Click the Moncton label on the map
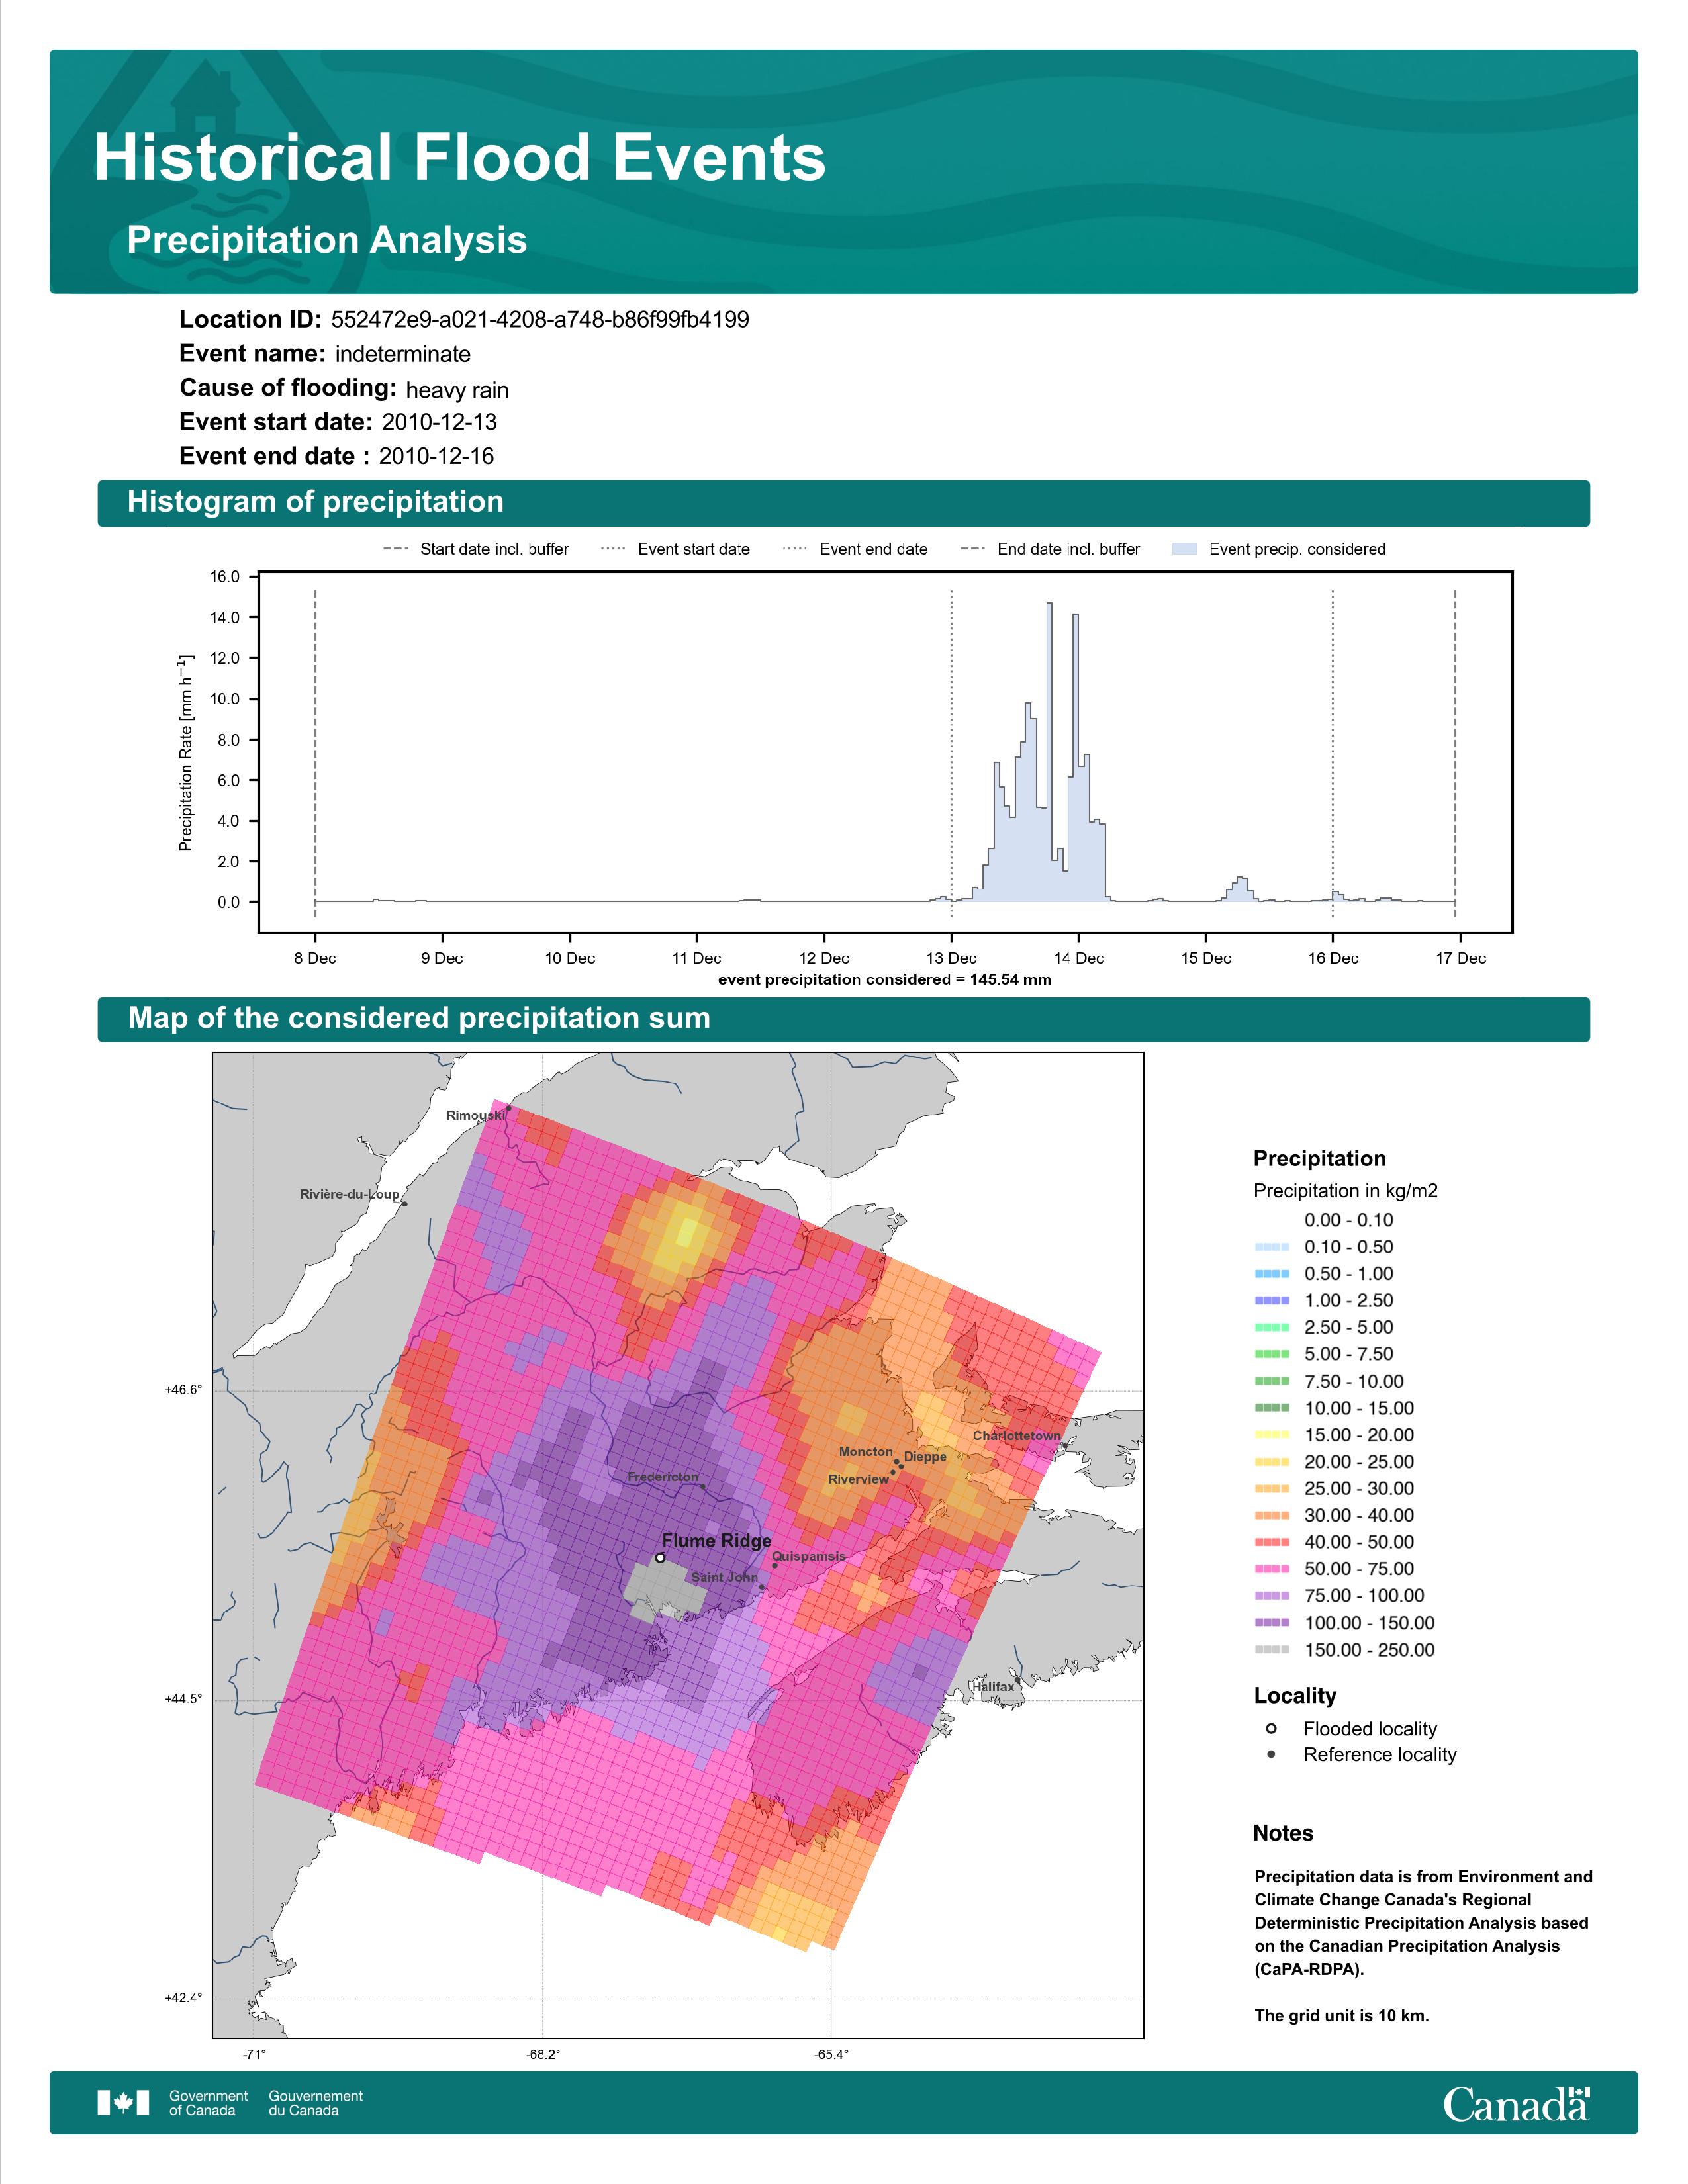Image resolution: width=1688 pixels, height=2184 pixels. click(x=866, y=1451)
